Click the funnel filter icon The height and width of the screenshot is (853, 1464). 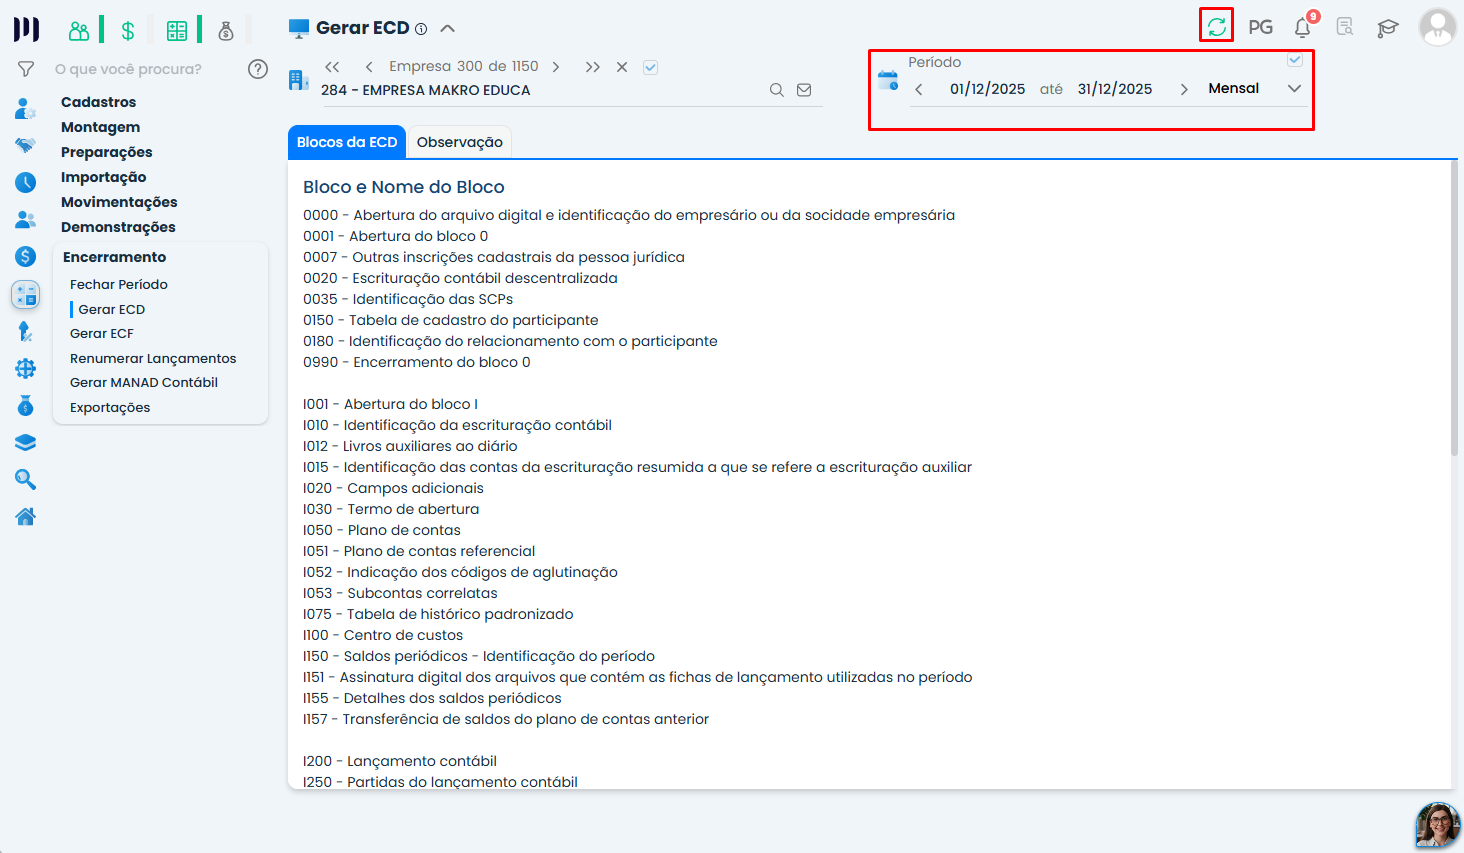tap(27, 69)
